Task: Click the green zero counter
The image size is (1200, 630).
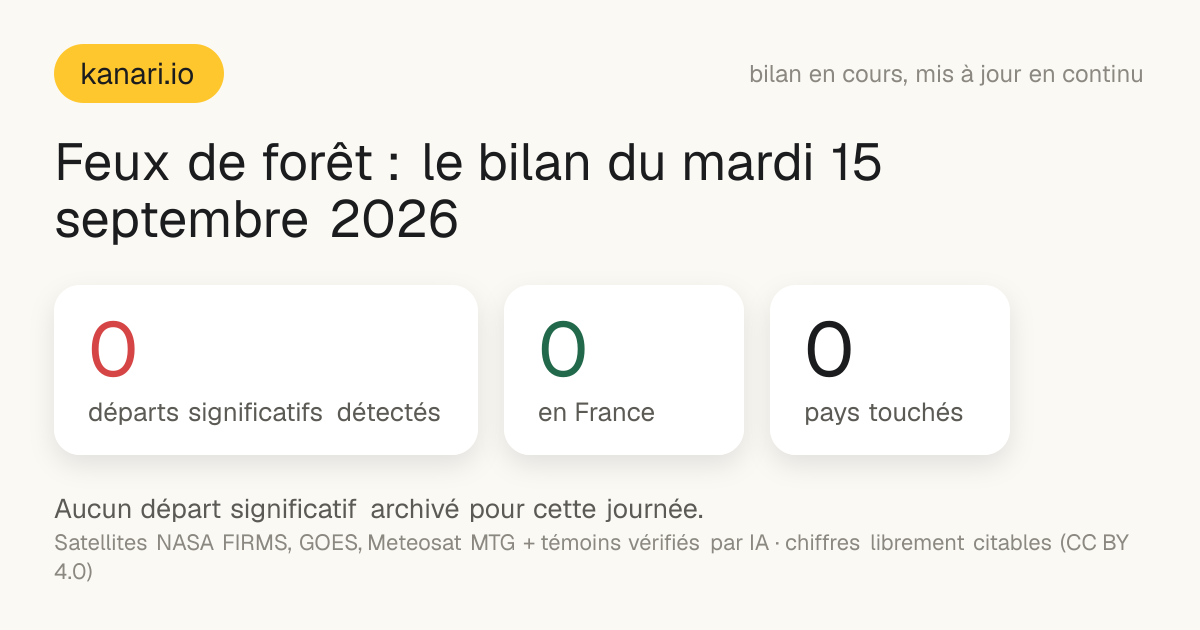Action: pos(563,349)
